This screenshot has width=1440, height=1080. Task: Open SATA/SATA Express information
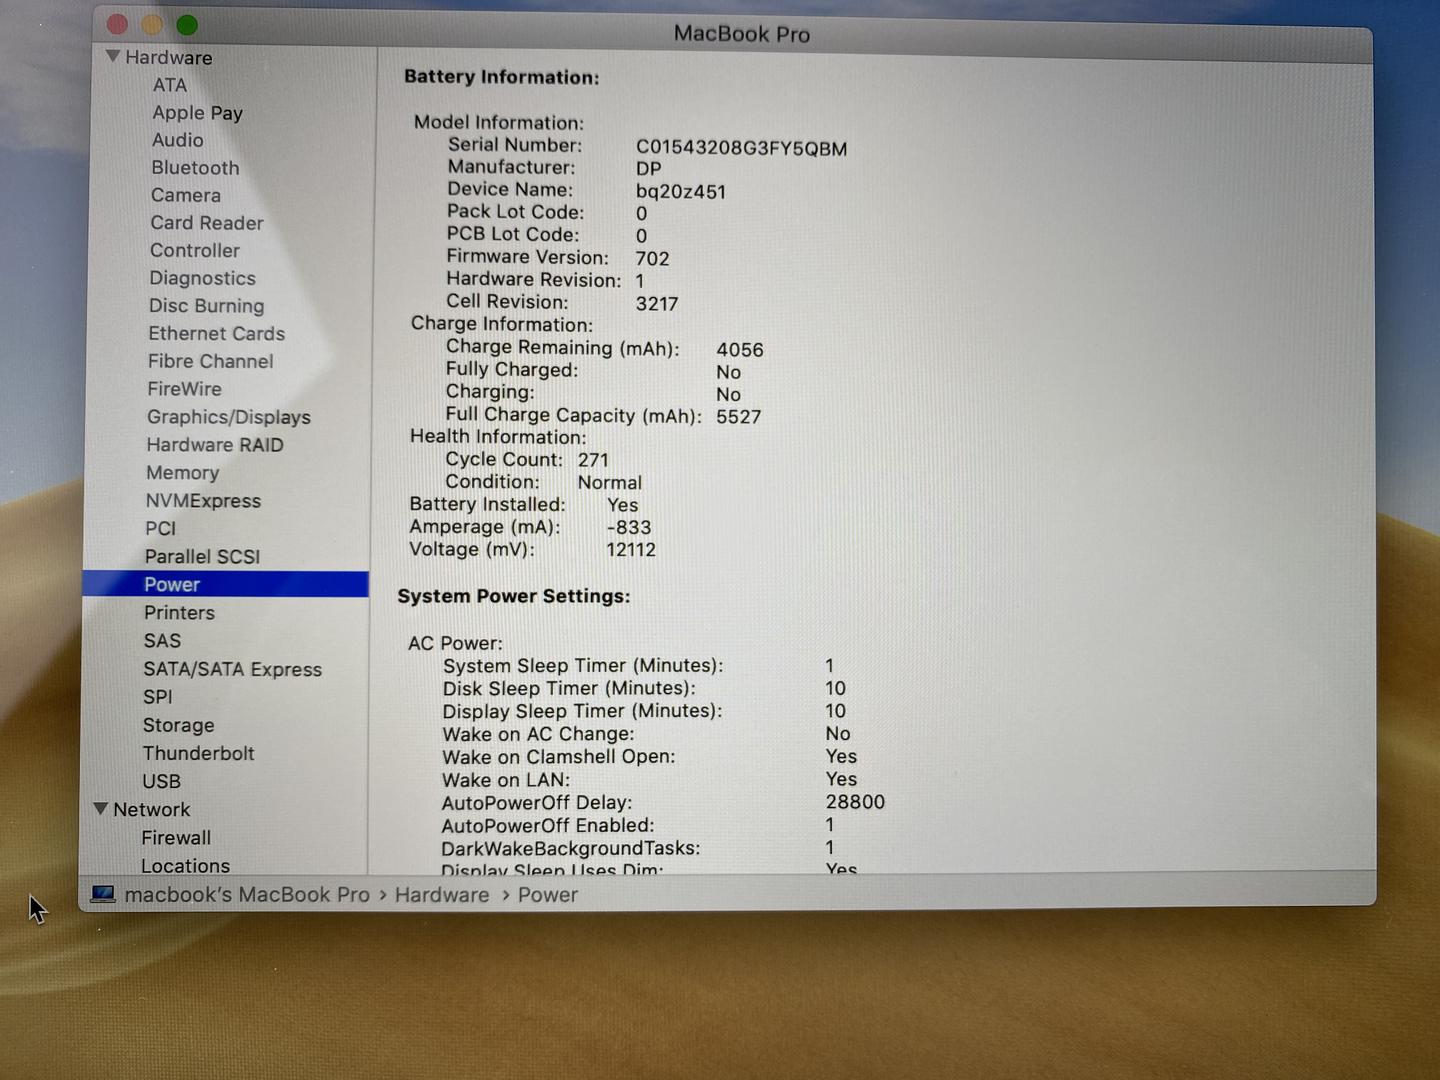pyautogui.click(x=232, y=669)
